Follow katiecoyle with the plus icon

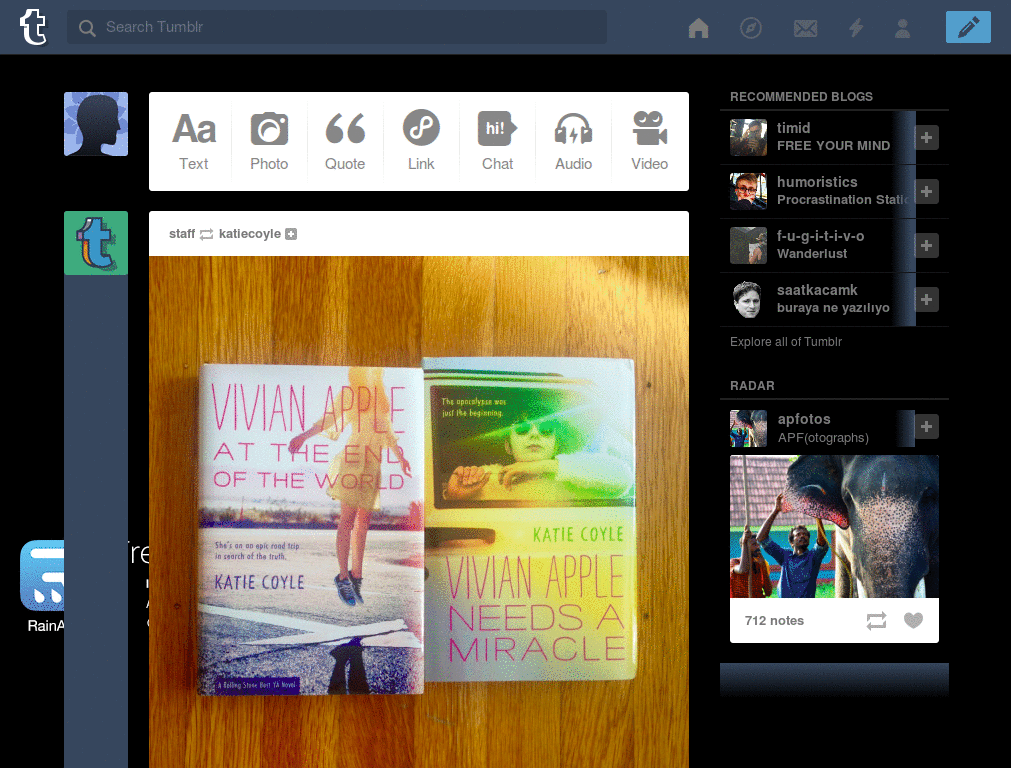pos(291,234)
